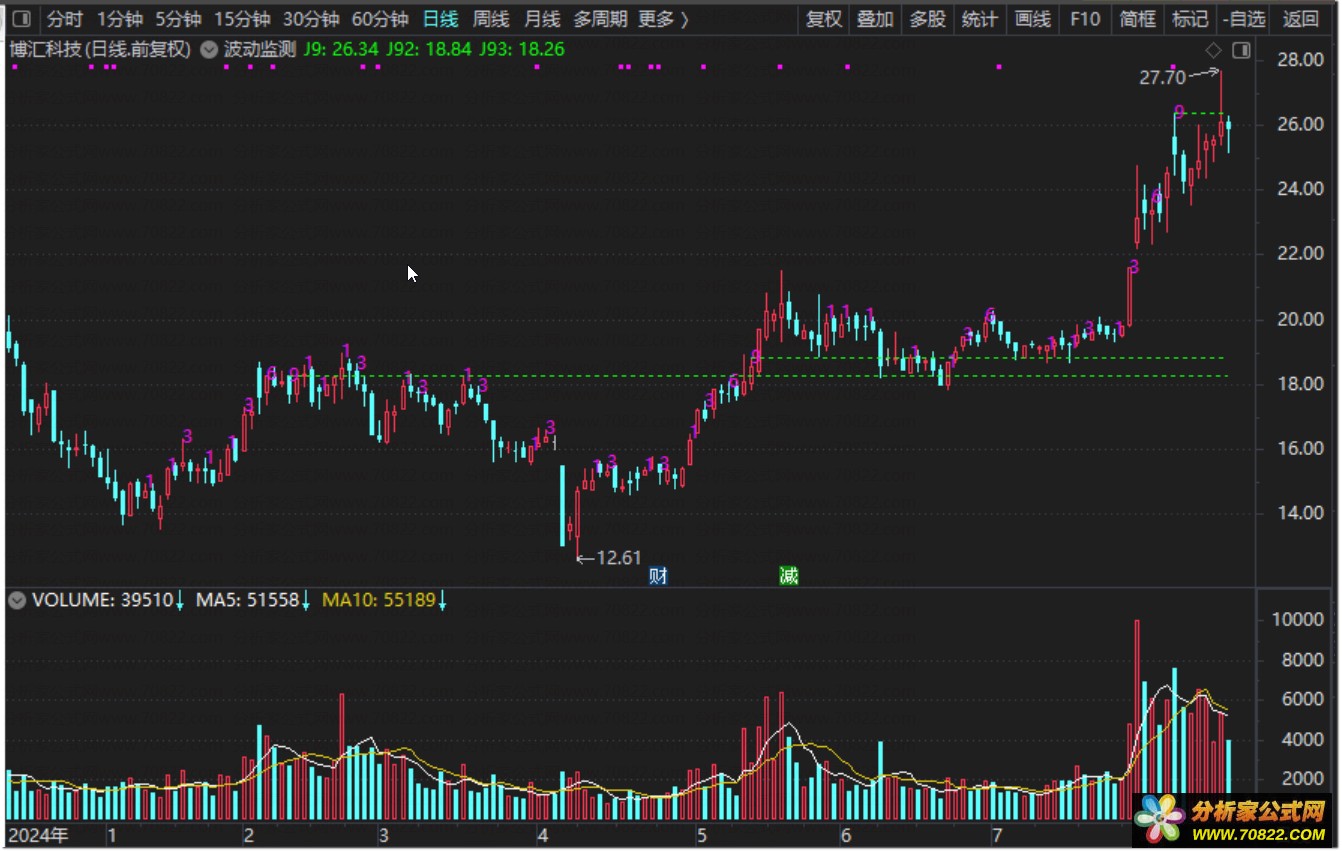Switch to 分时 intraday view
Viewport: 1342px width, 851px height.
click(x=65, y=19)
